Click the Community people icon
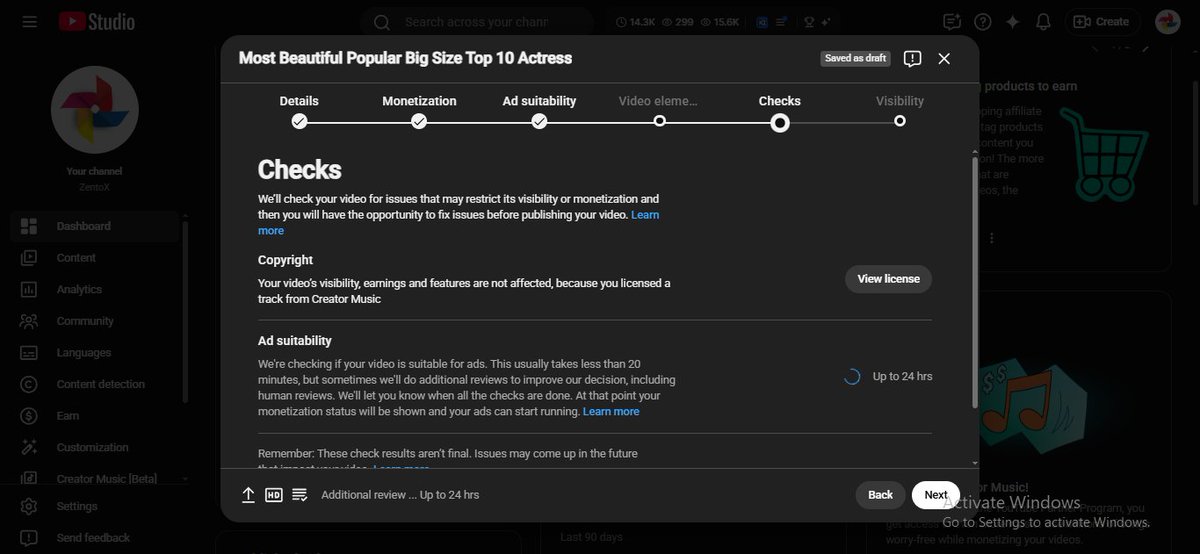Screen dimensions: 1200x554 click(x=29, y=321)
